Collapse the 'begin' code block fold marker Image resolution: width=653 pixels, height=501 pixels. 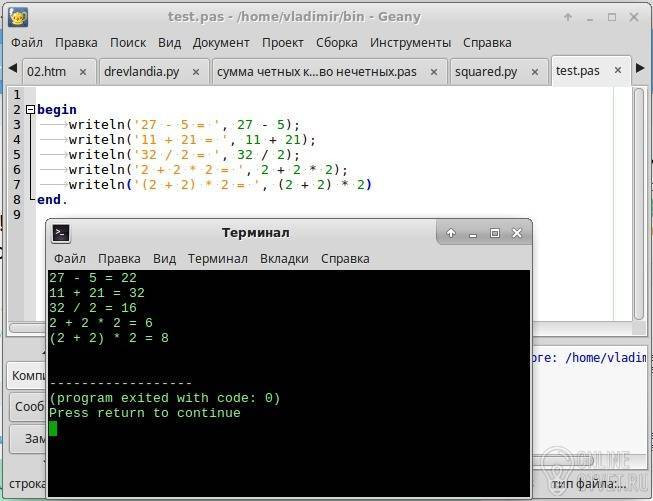[x=30, y=110]
